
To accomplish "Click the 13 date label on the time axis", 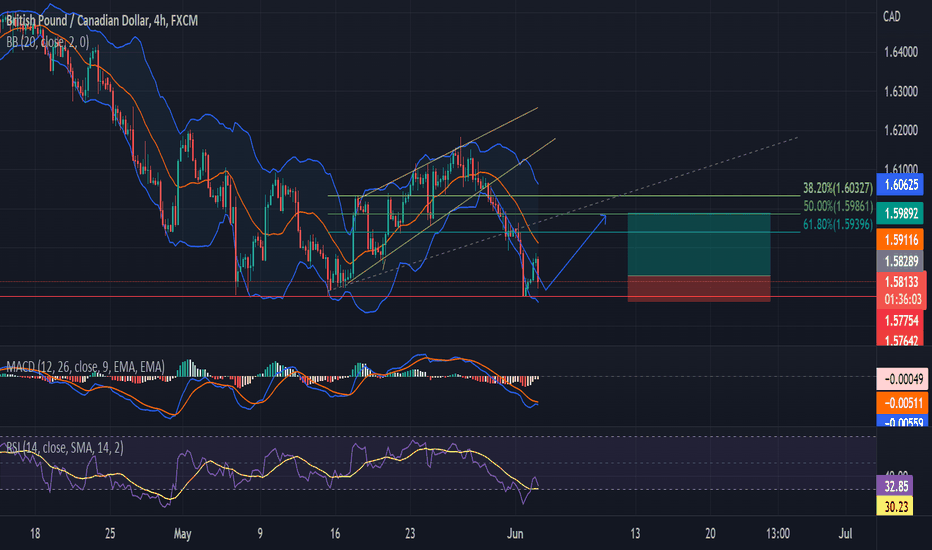I will (635, 533).
